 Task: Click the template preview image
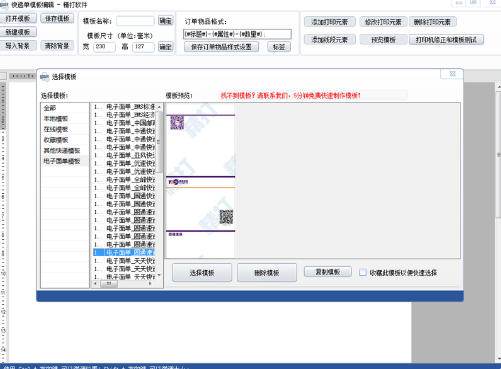pyautogui.click(x=201, y=180)
